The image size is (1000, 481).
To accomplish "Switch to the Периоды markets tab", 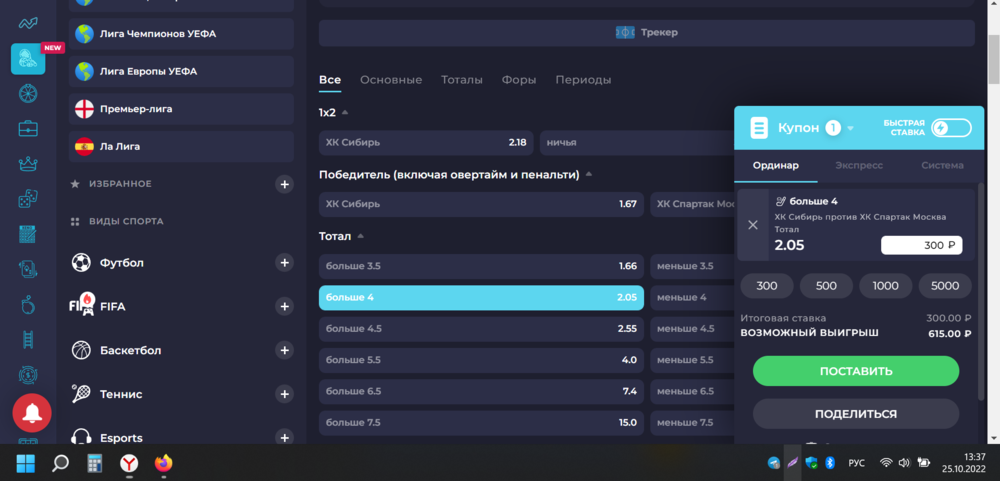I will tap(583, 80).
